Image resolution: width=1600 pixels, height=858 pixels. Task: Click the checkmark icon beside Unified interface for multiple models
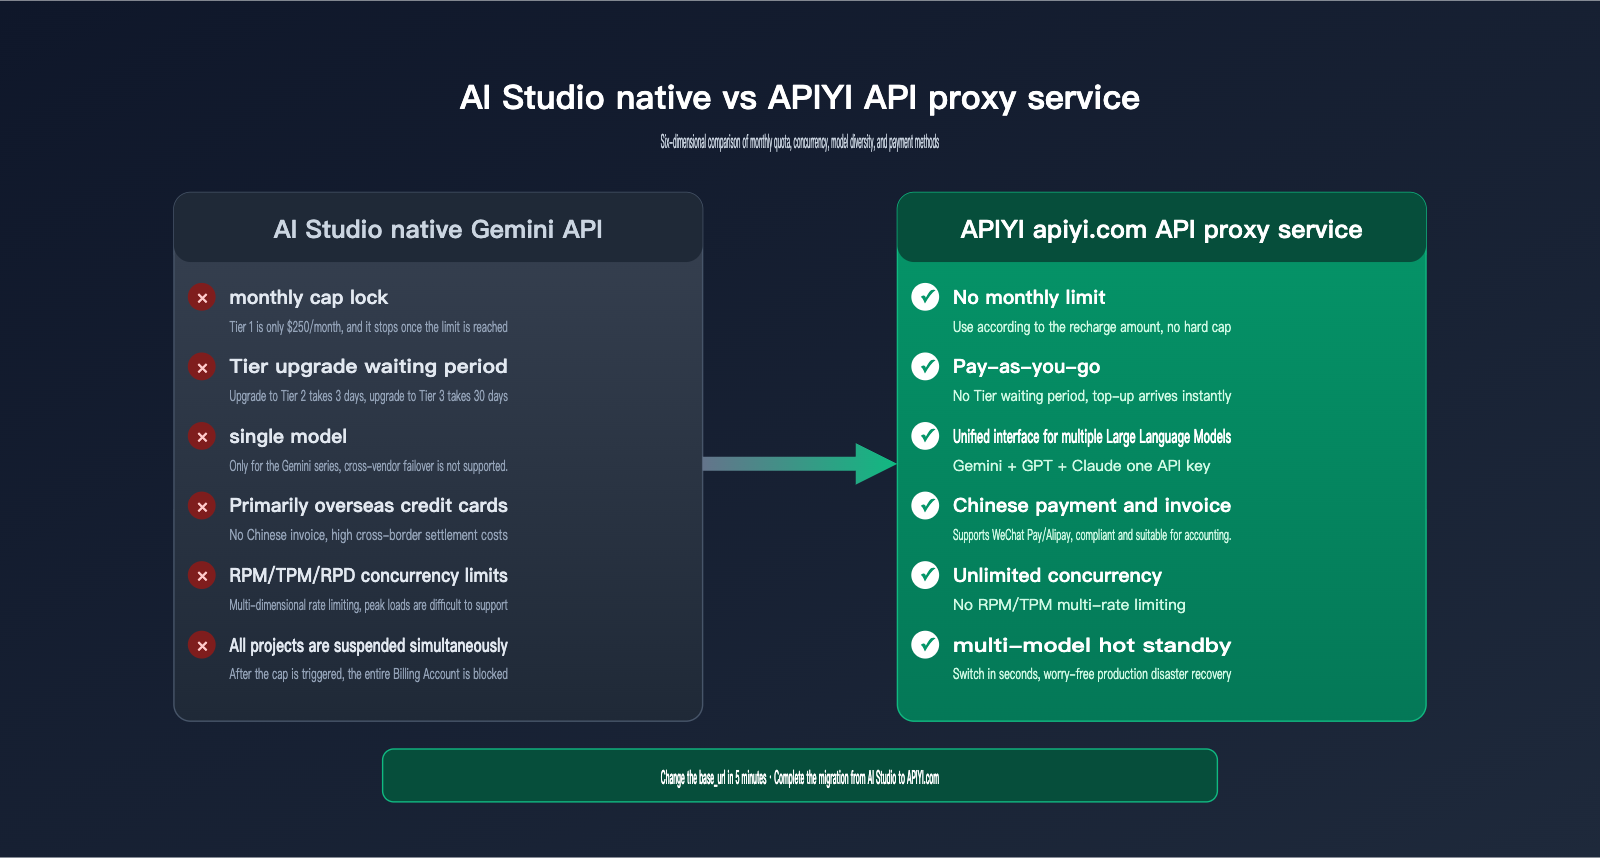[x=925, y=436]
